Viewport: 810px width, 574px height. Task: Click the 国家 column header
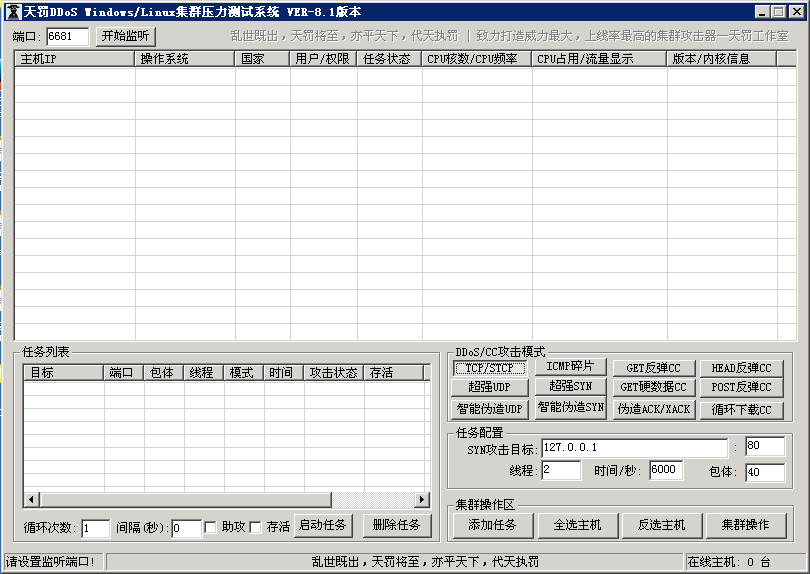(x=262, y=59)
